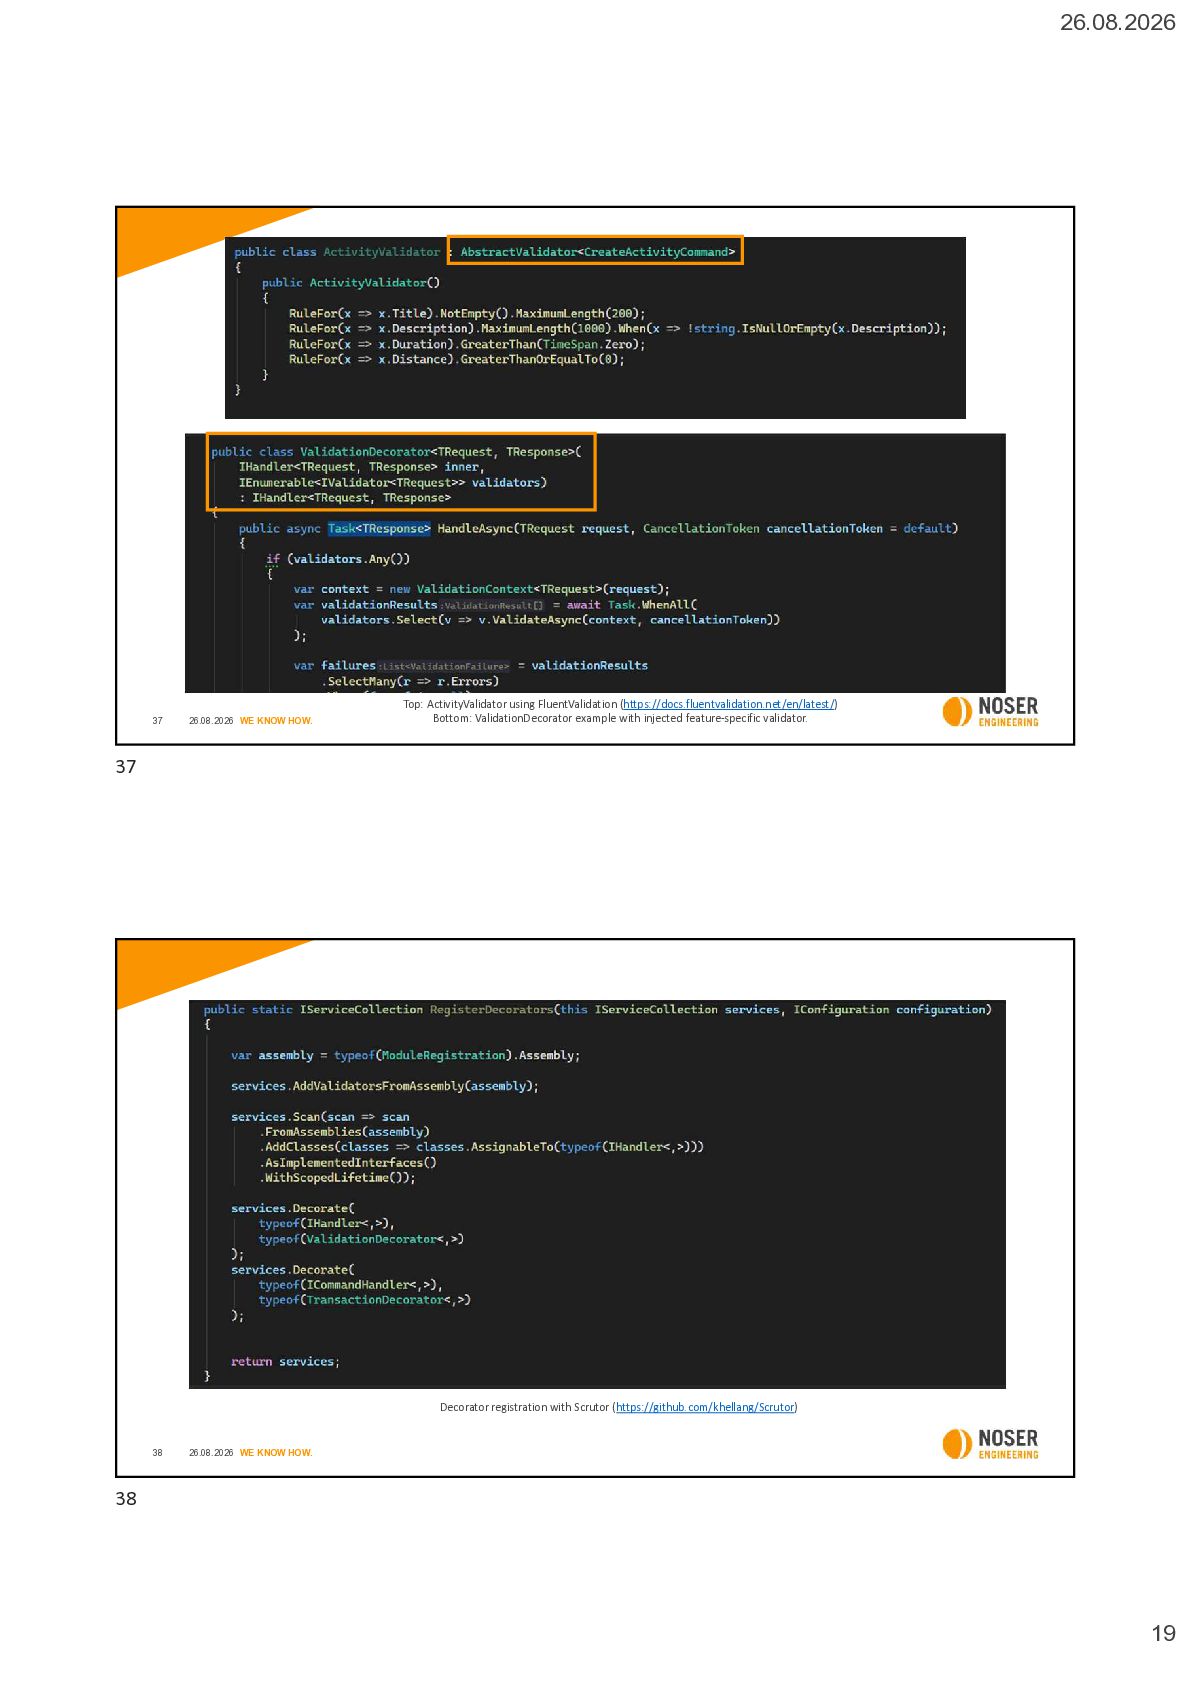Open the docs.fluentvalidation.net link on slide 37
The image size is (1191, 1684).
pyautogui.click(x=729, y=704)
